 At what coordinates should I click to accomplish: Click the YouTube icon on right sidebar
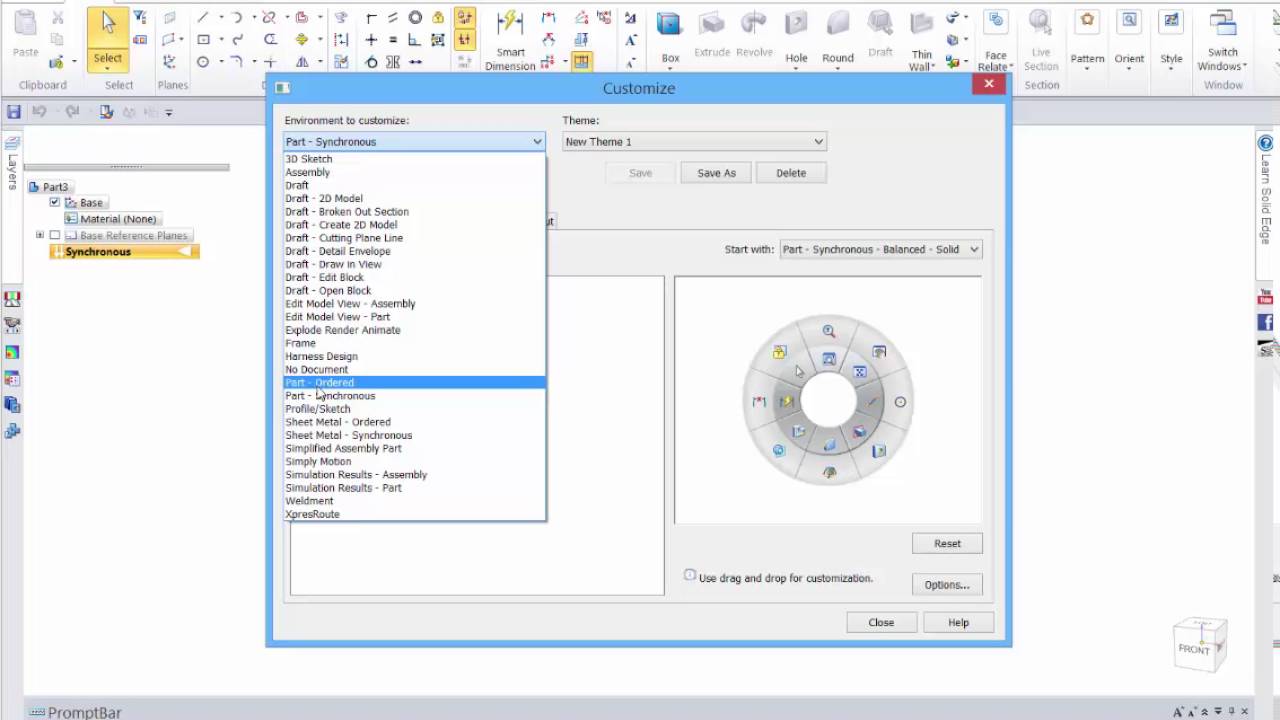[x=1266, y=298]
